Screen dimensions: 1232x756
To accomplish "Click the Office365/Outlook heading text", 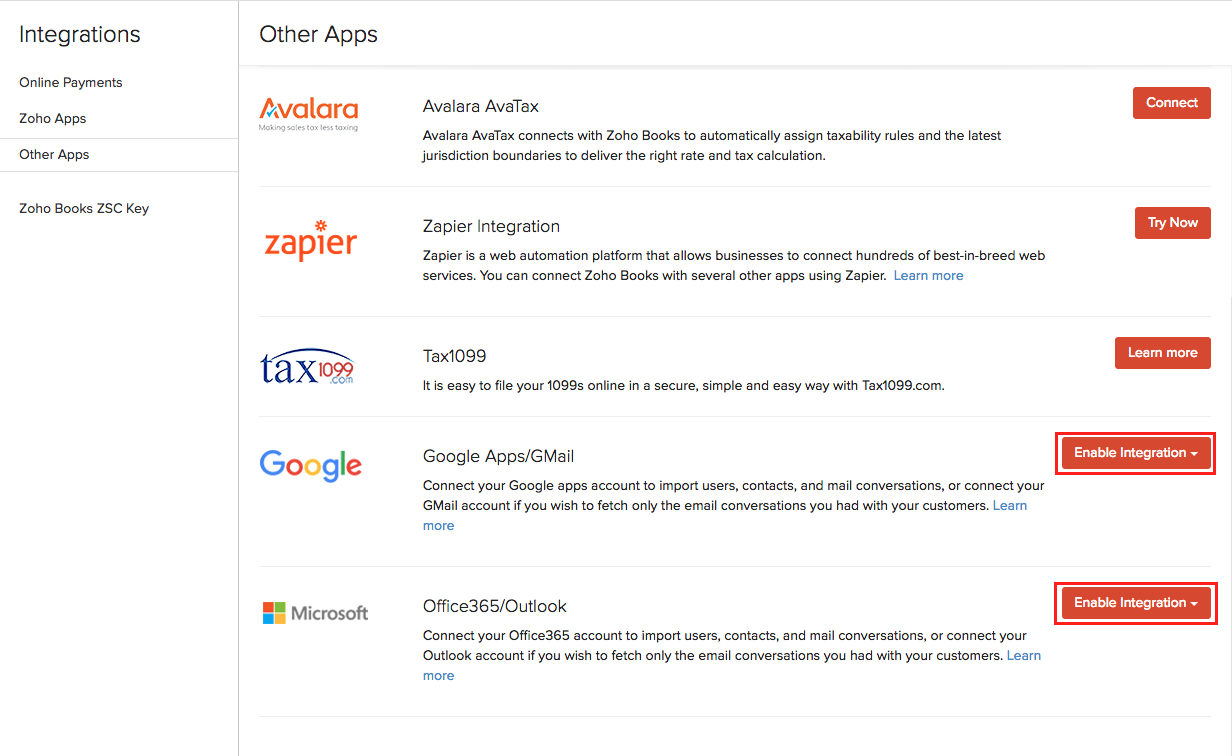I will pyautogui.click(x=495, y=606).
